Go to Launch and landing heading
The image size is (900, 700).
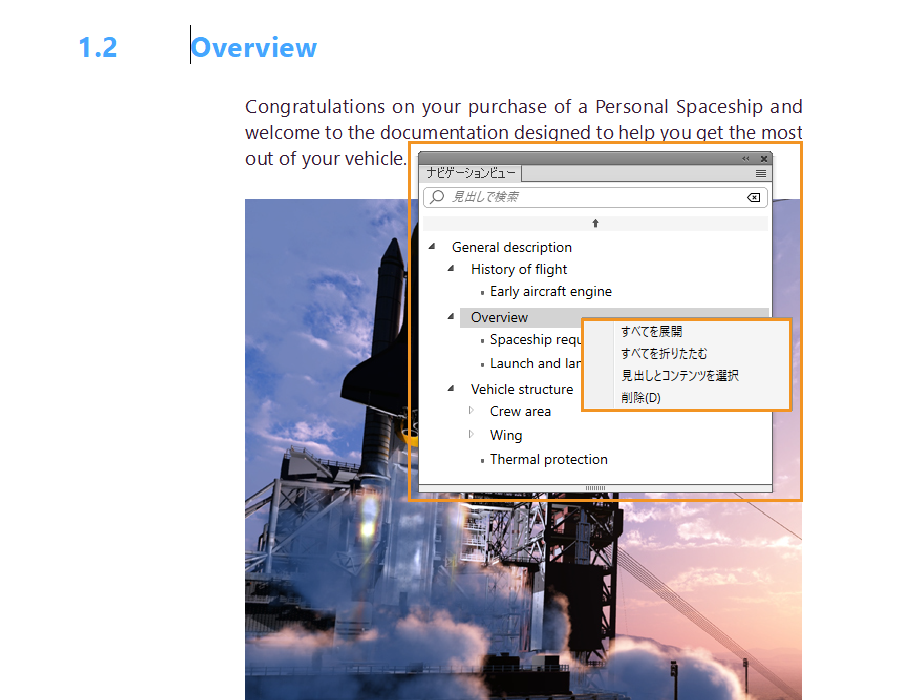tap(536, 363)
